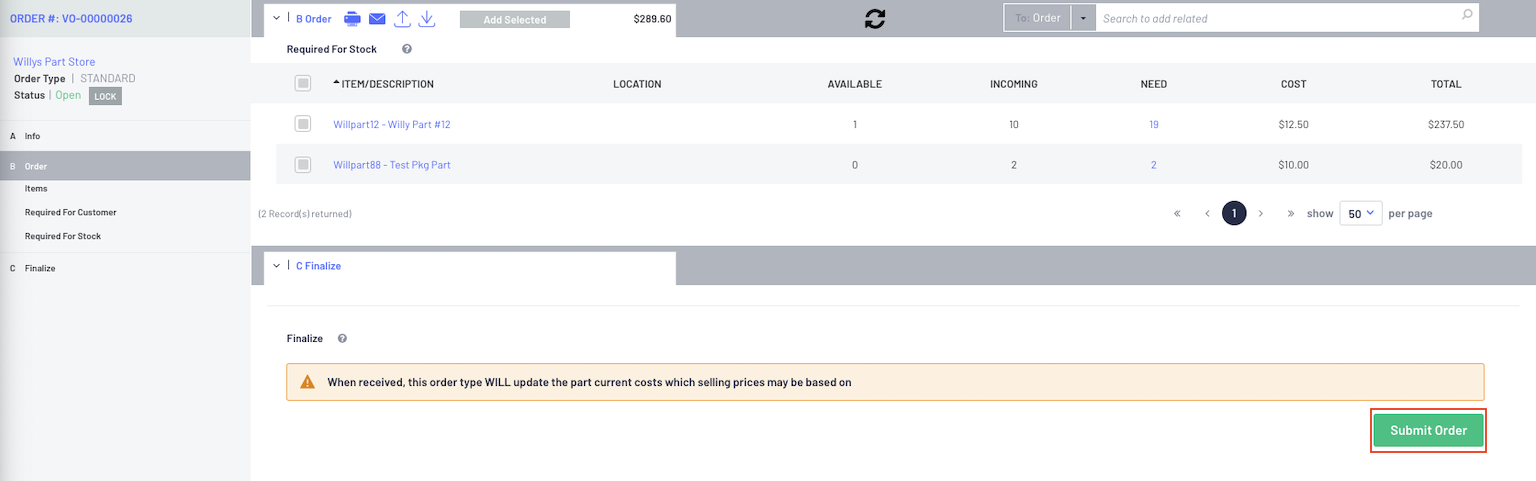
Task: Collapse the B Order section chevron
Action: 277,18
